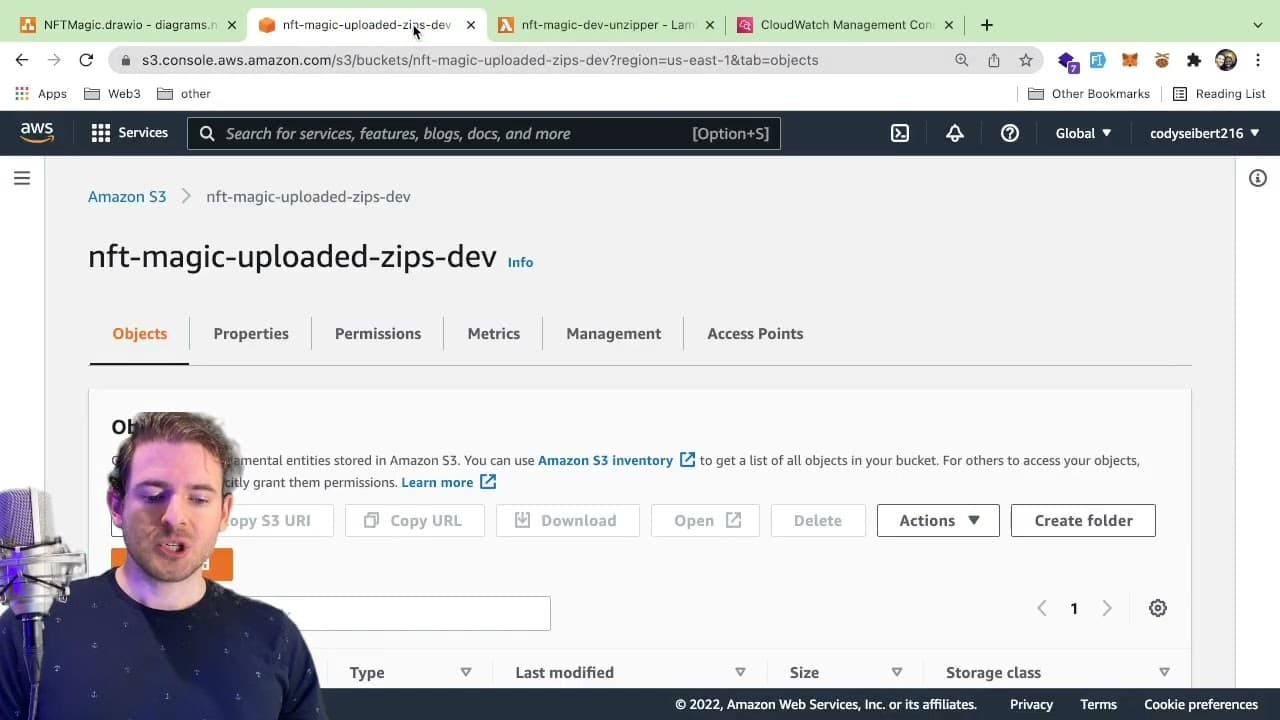Click the Download button
Screen dimensions: 1280x720
pyautogui.click(x=567, y=520)
